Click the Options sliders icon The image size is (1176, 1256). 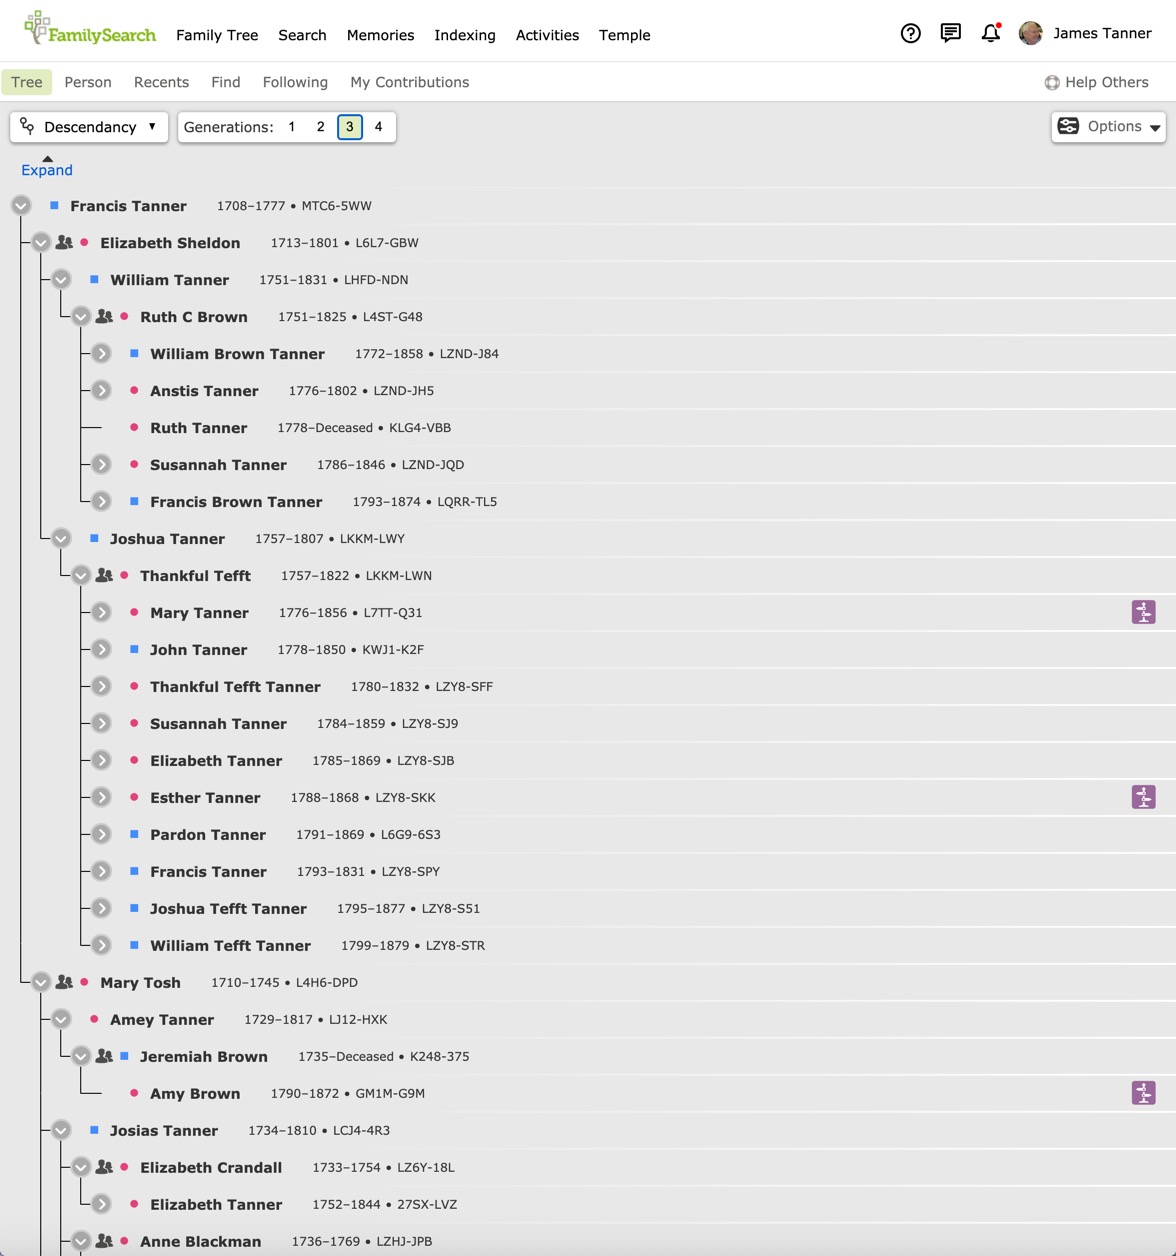point(1068,126)
